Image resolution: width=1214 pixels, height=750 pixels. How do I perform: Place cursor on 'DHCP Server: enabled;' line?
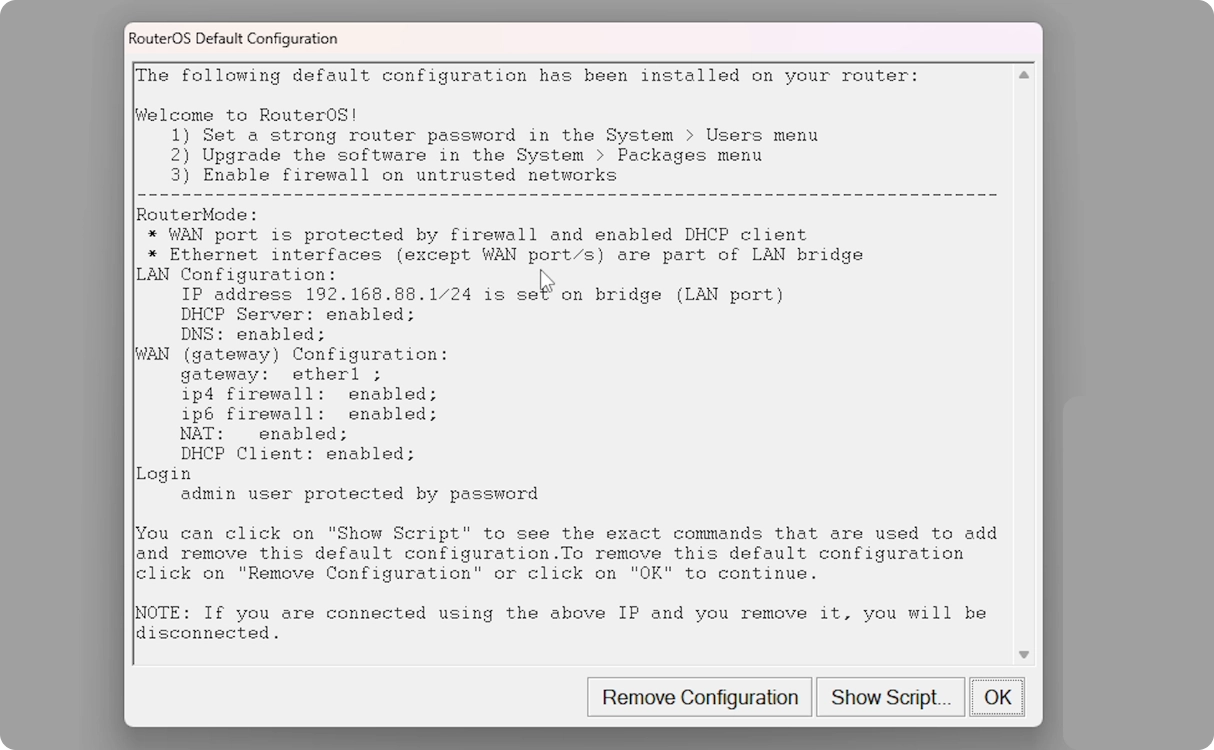coord(297,314)
